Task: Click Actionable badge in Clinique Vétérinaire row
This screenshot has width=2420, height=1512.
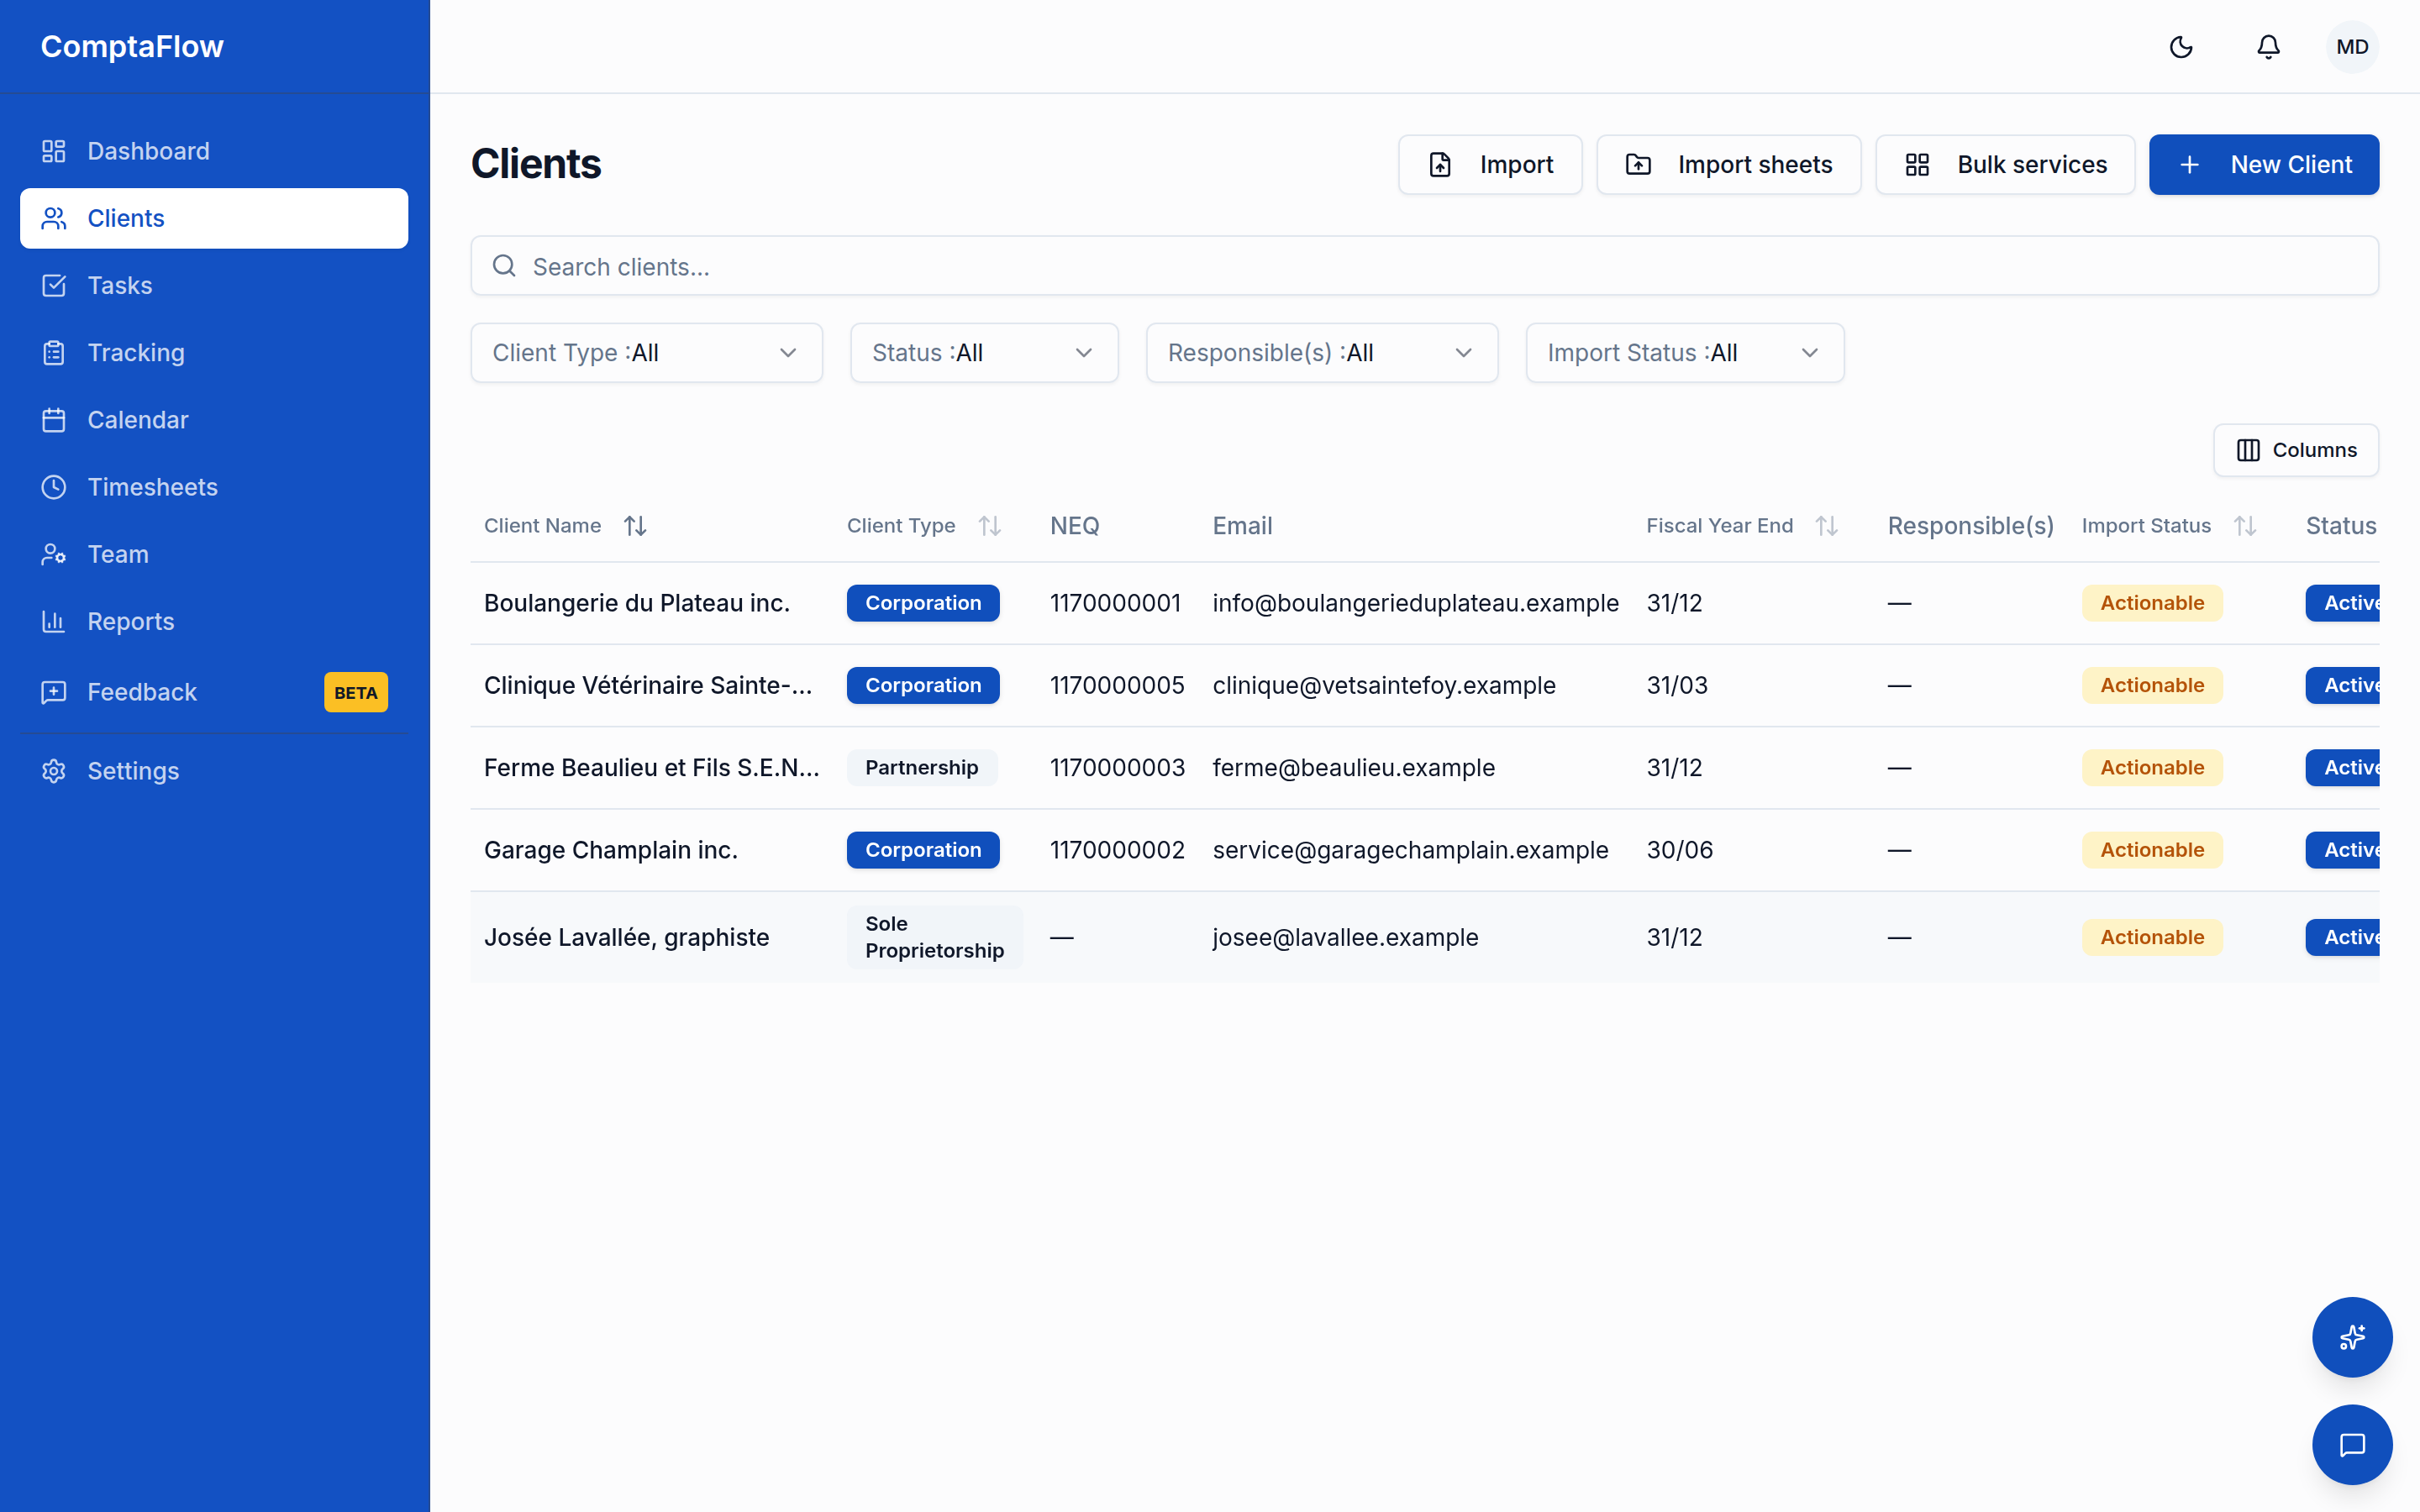Action: click(2152, 685)
